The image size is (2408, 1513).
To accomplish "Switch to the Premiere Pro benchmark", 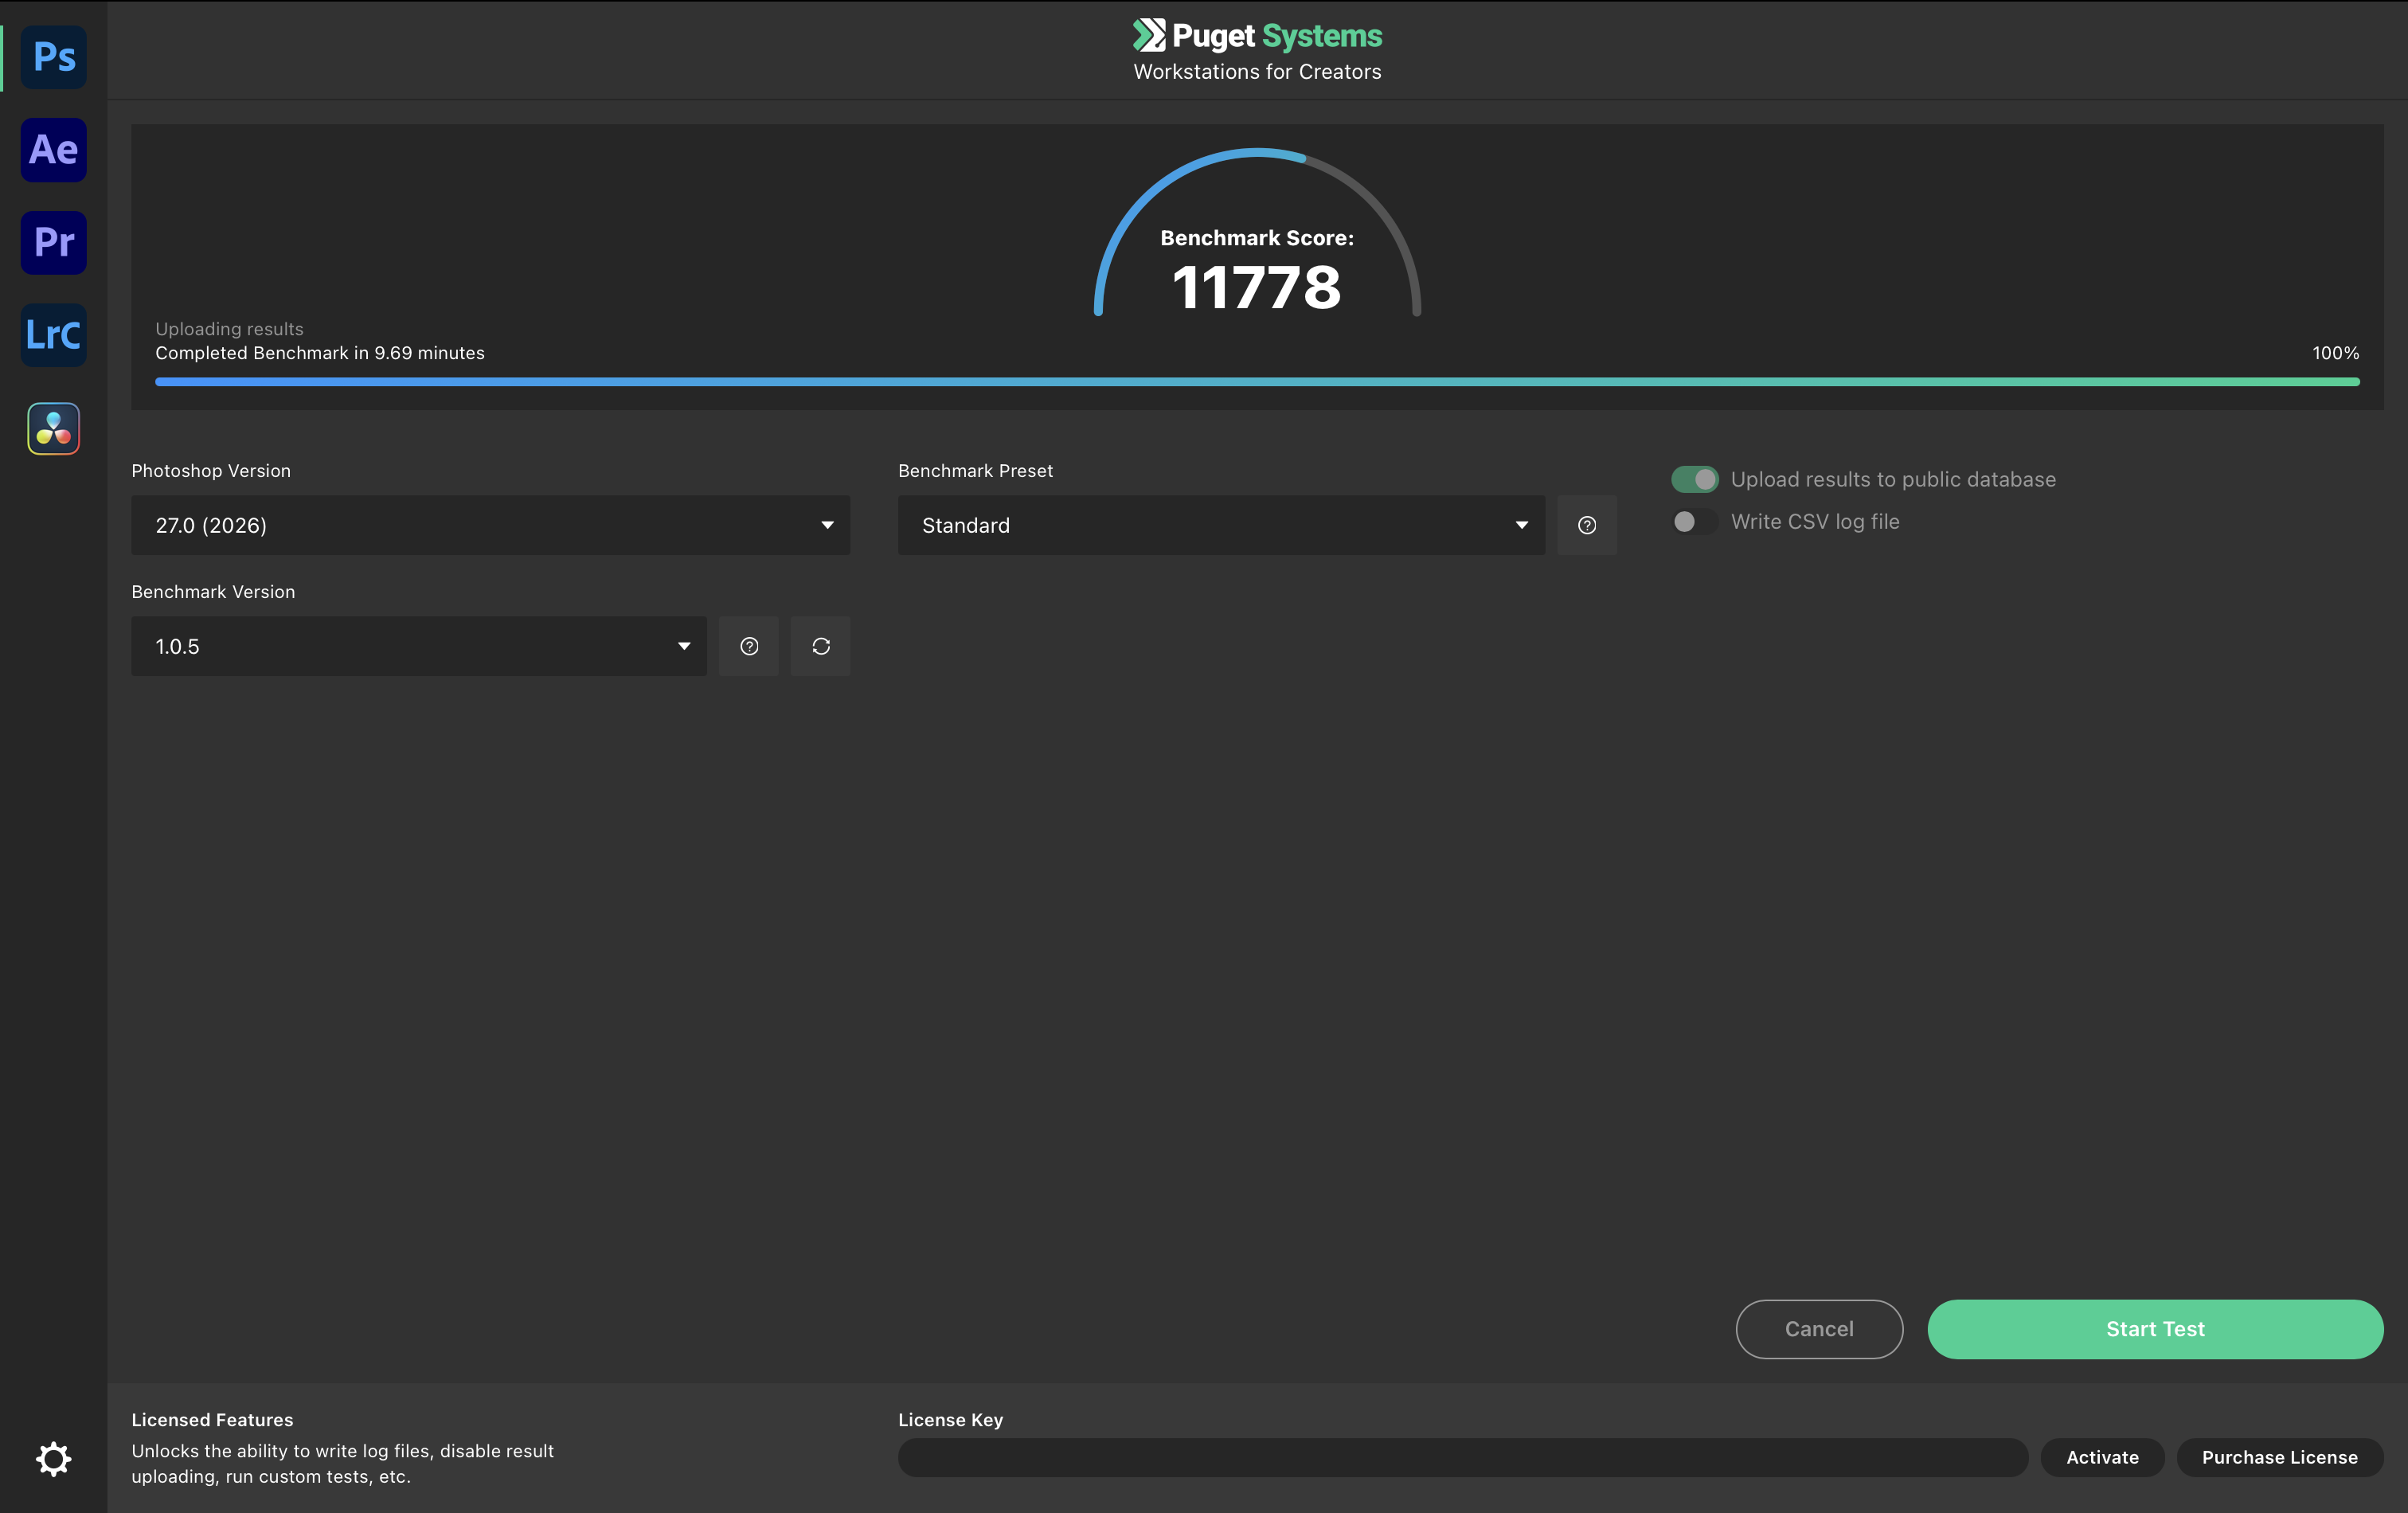I will tap(54, 243).
